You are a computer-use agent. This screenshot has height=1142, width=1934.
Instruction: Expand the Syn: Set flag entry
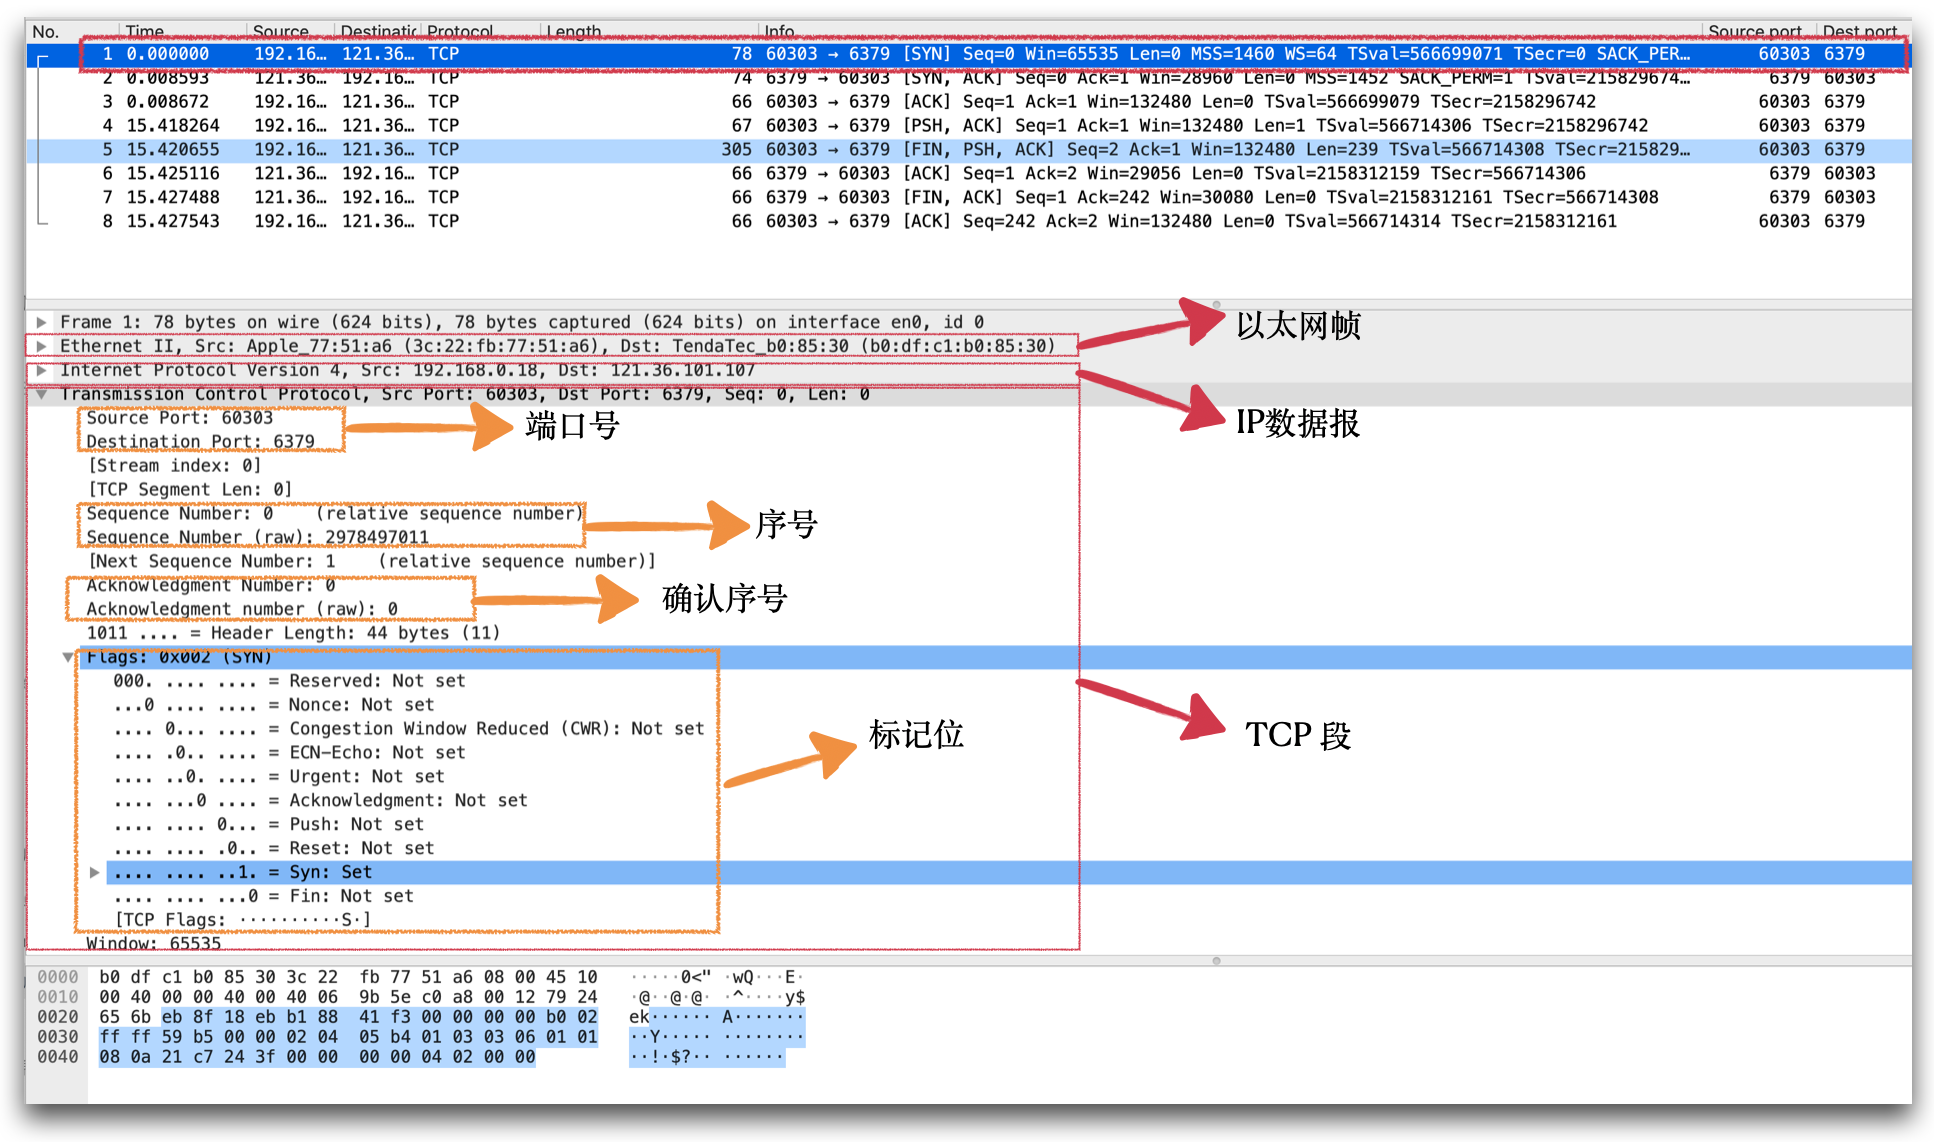[x=94, y=872]
